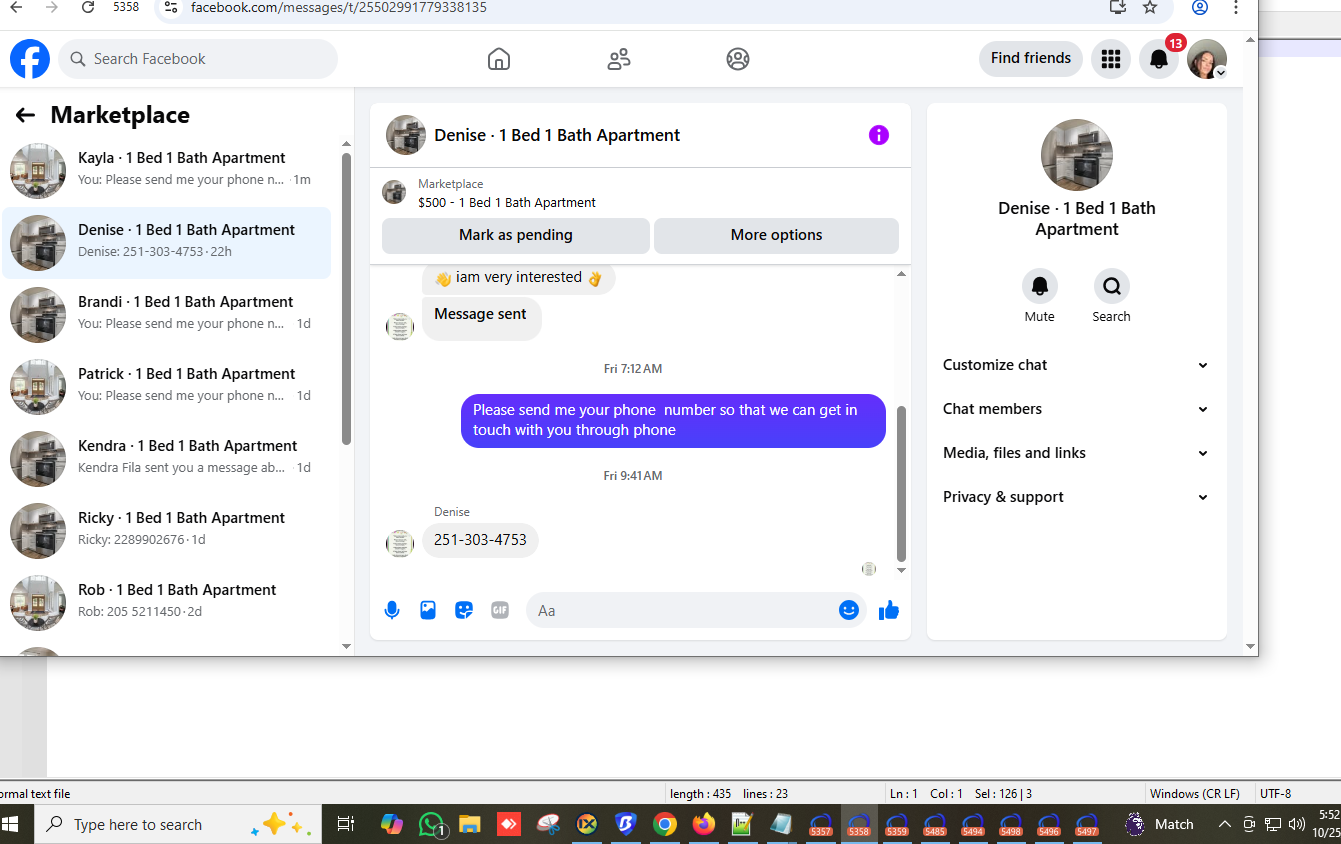Open Task View on the taskbar
This screenshot has height=844, width=1341.
(345, 824)
